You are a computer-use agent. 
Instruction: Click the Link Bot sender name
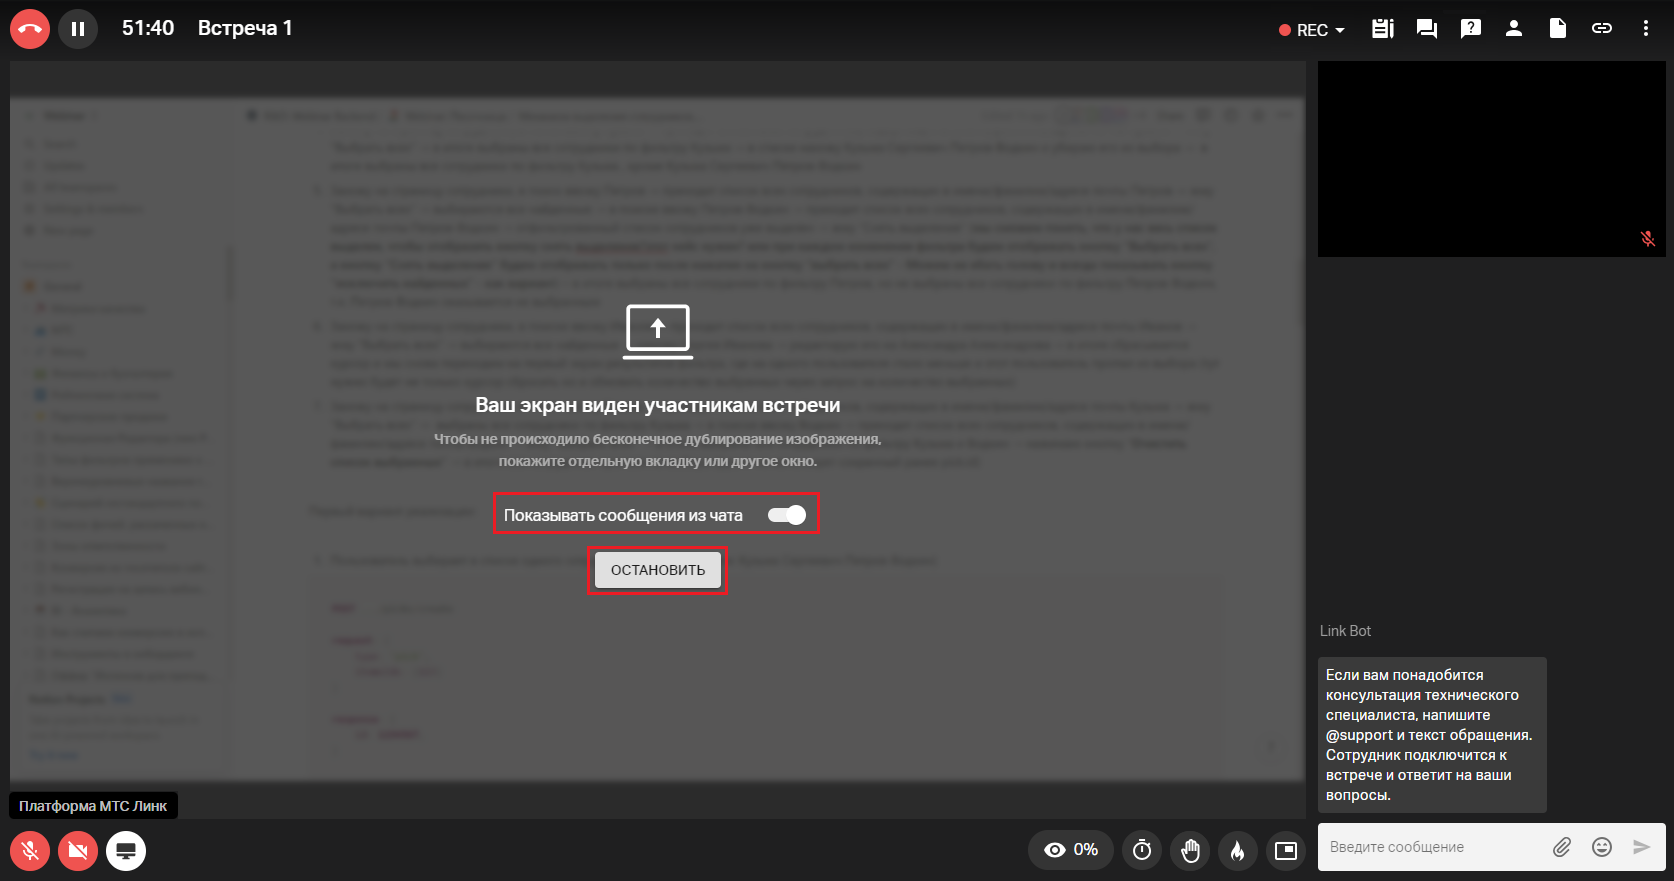(x=1345, y=631)
